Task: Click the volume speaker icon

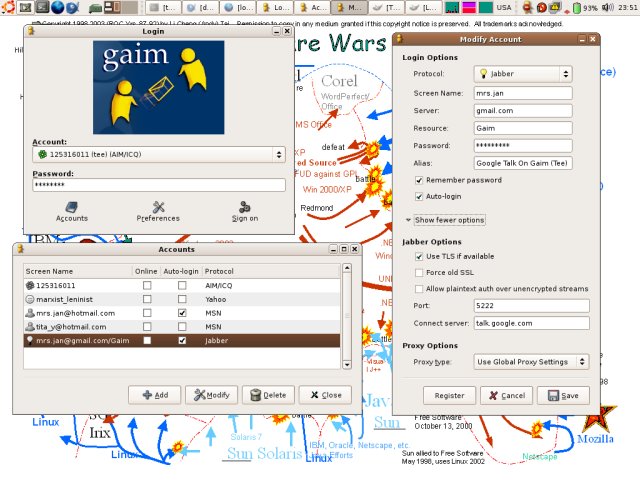Action: coord(607,7)
